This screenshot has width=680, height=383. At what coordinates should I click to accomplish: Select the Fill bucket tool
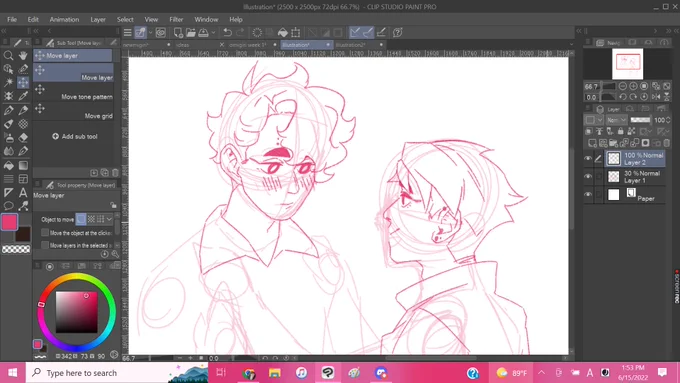coord(8,165)
